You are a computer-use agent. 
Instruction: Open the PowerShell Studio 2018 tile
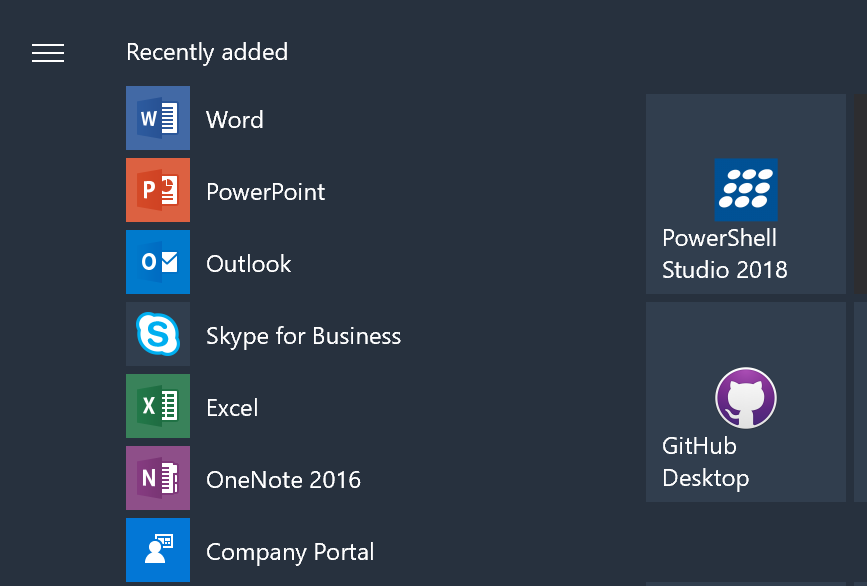[x=746, y=194]
